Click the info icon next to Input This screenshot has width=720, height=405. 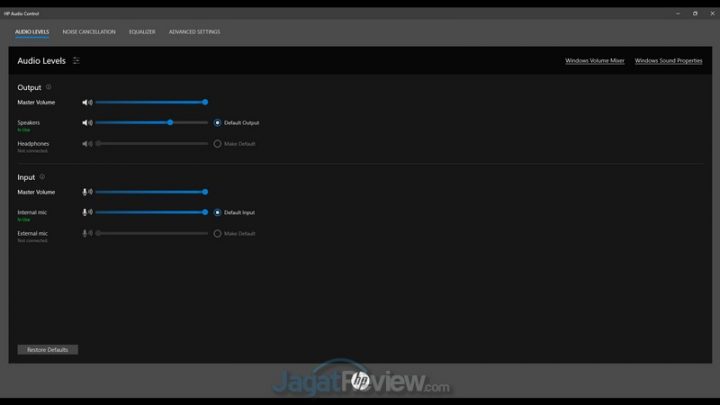[42, 177]
